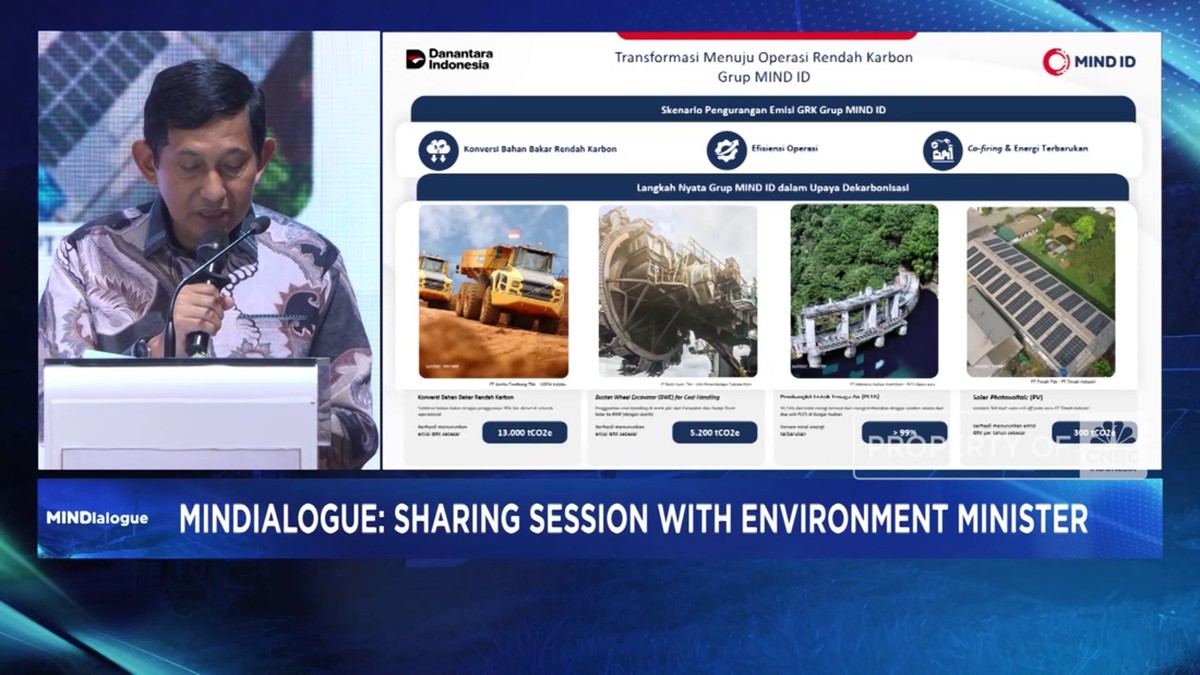Click "Konversi Bahan Bakar Rendah Karbon" beside the cloud icon
This screenshot has width=1200, height=675.
(540, 149)
